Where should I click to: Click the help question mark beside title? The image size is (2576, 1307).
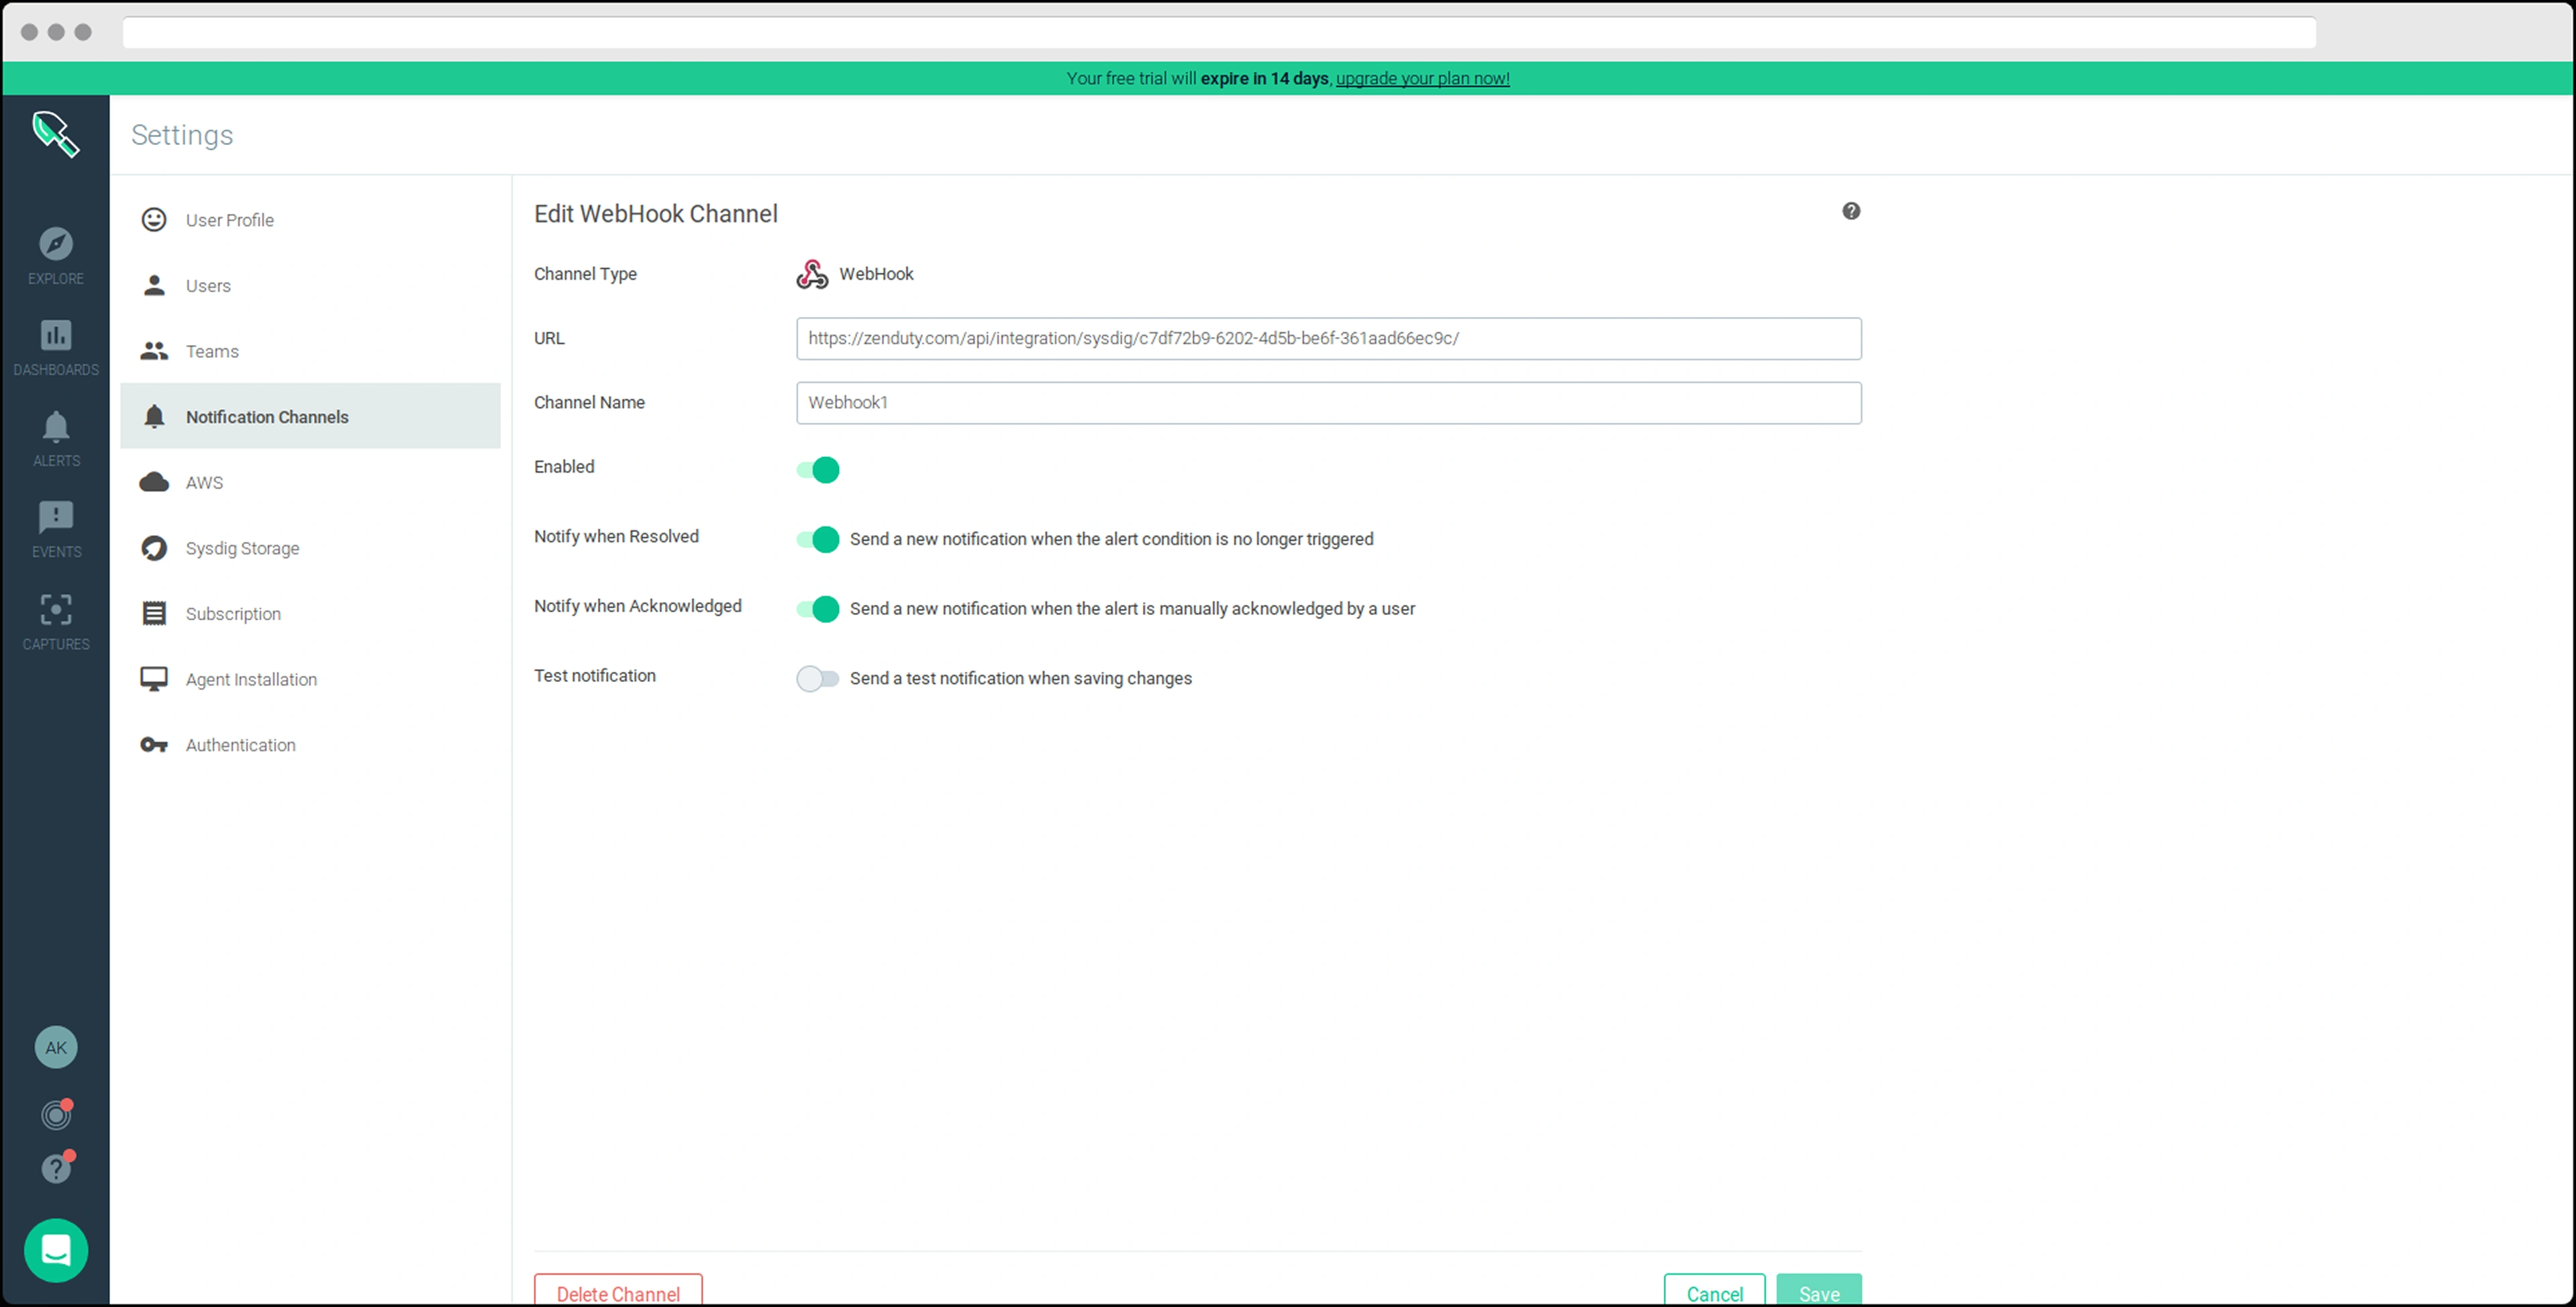tap(1851, 211)
